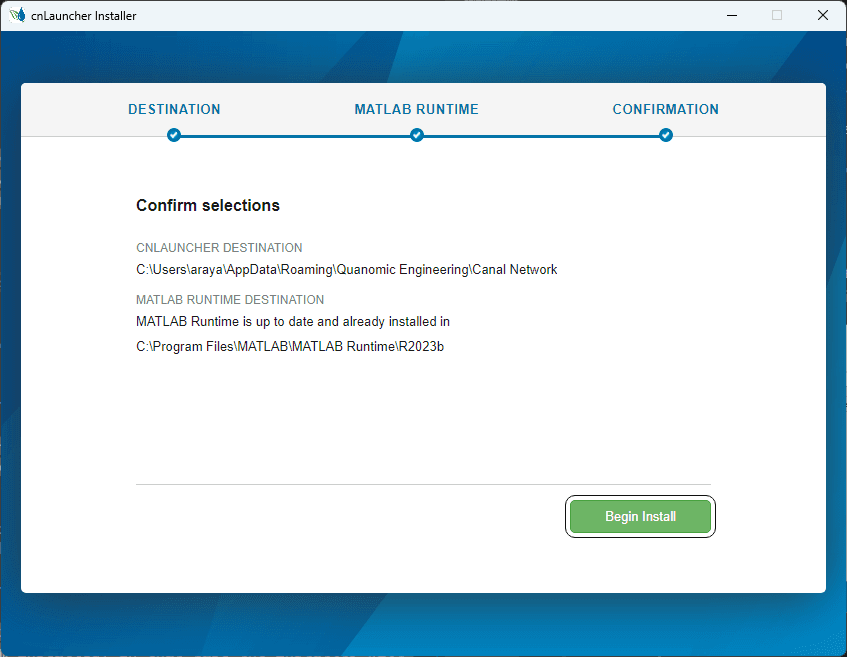
Task: Click the Confirm selections heading
Action: coord(207,205)
